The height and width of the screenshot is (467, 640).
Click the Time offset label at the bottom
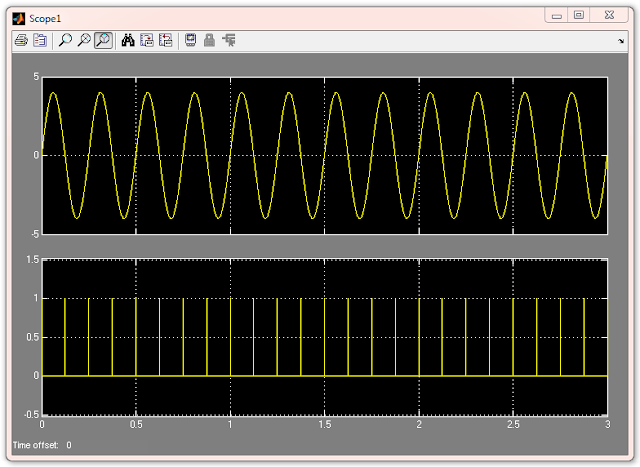[x=36, y=445]
